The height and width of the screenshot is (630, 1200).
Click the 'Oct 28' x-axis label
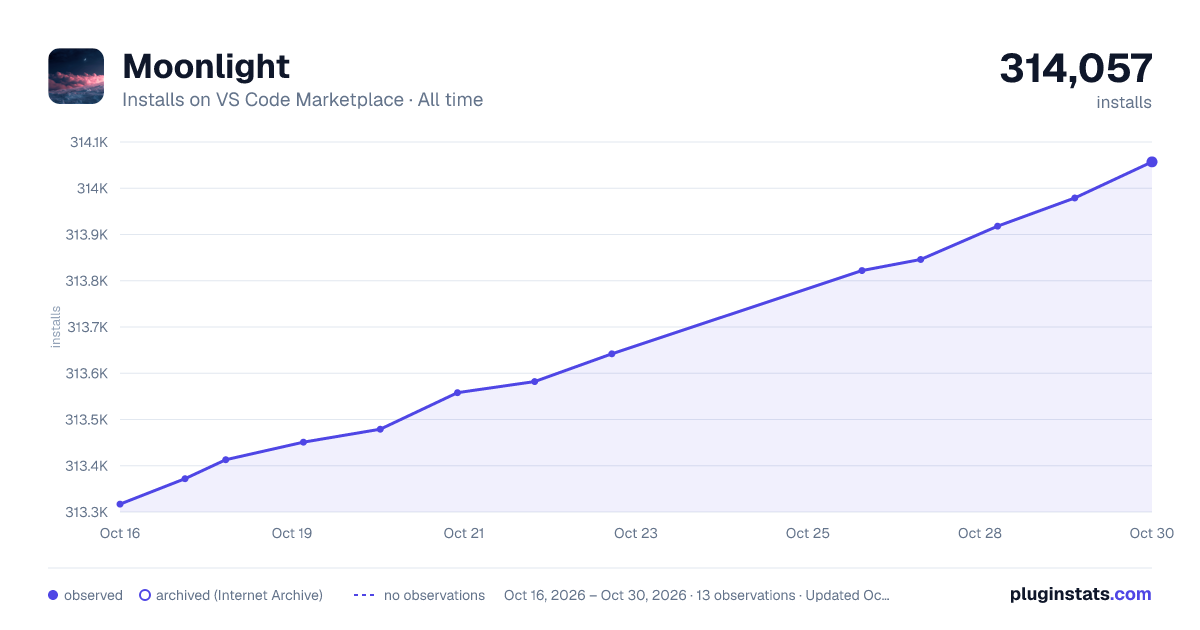pyautogui.click(x=980, y=533)
